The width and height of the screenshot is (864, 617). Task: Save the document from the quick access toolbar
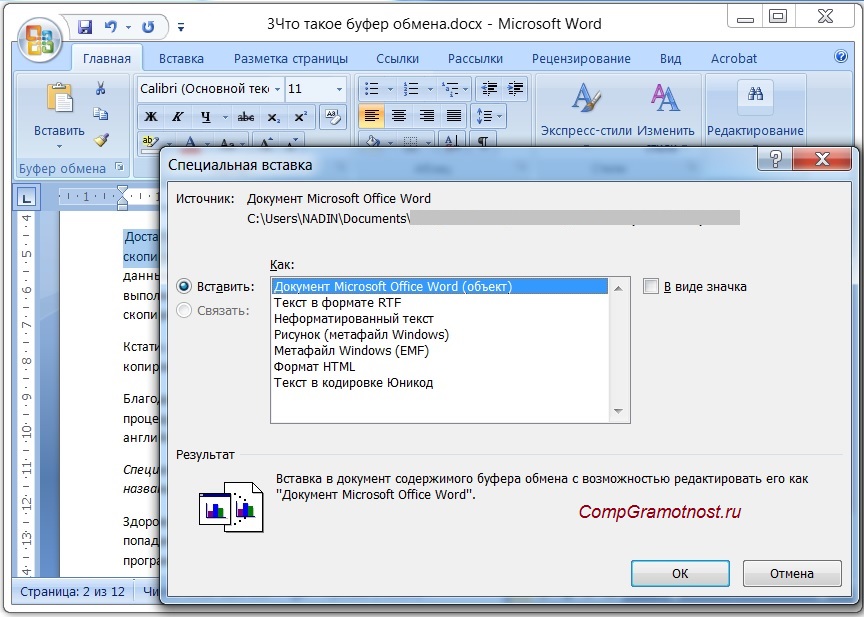pyautogui.click(x=84, y=26)
